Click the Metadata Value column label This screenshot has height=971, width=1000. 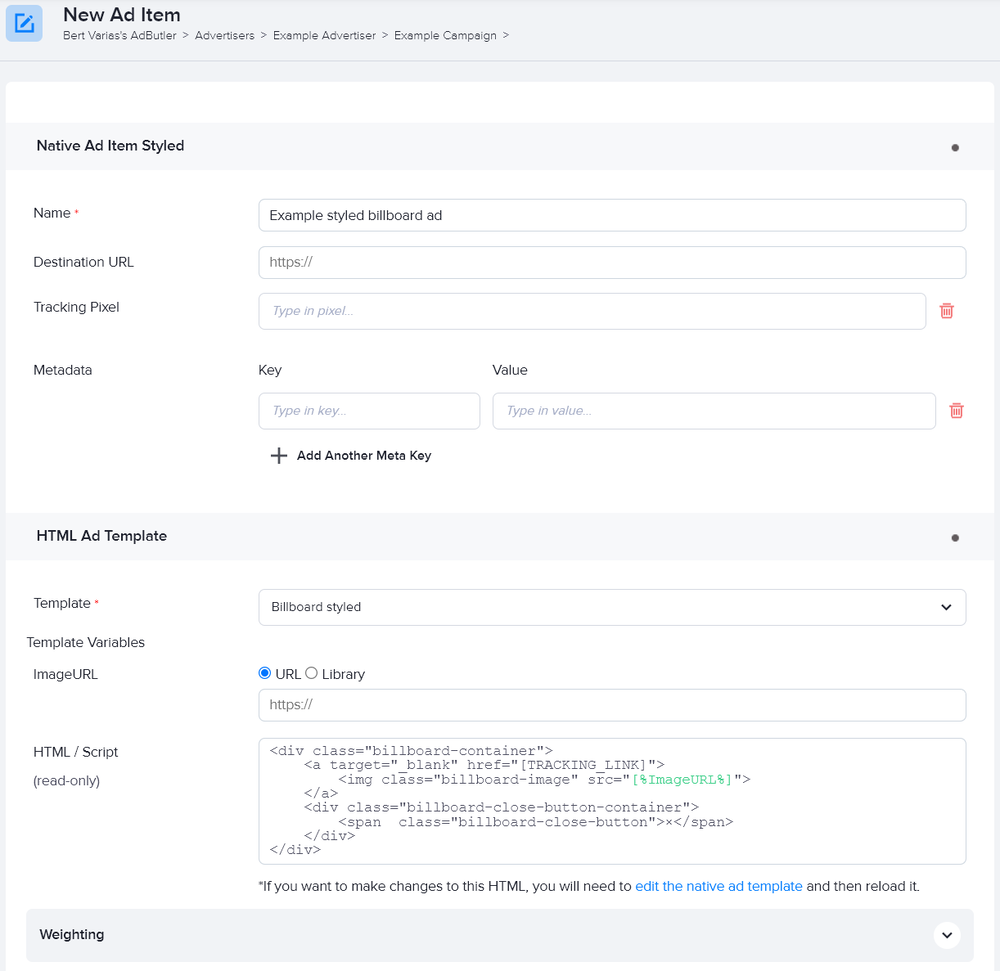[510, 370]
